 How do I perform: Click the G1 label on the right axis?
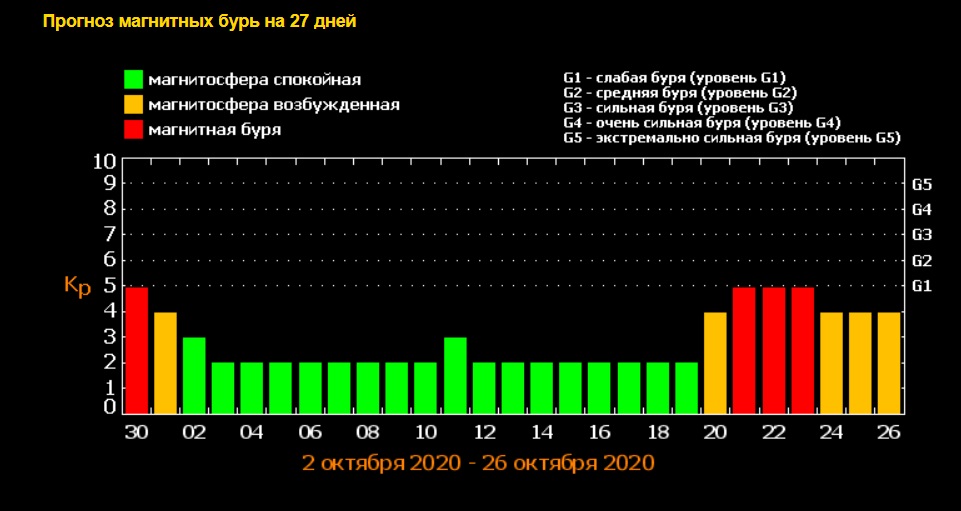[922, 286]
